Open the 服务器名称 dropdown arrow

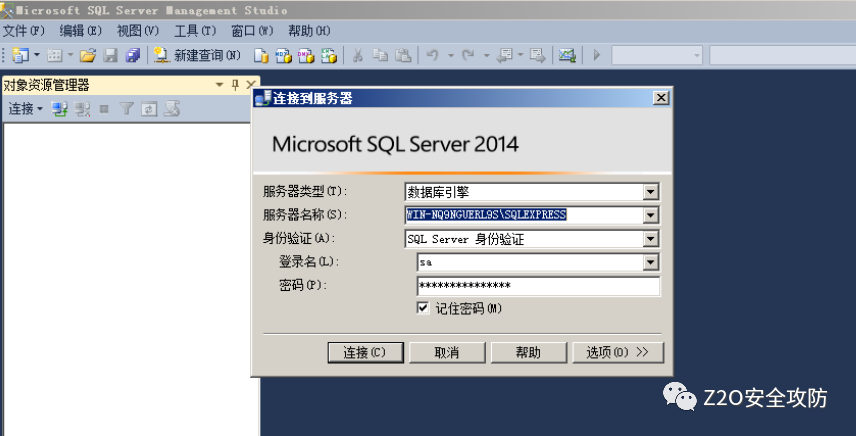(650, 216)
